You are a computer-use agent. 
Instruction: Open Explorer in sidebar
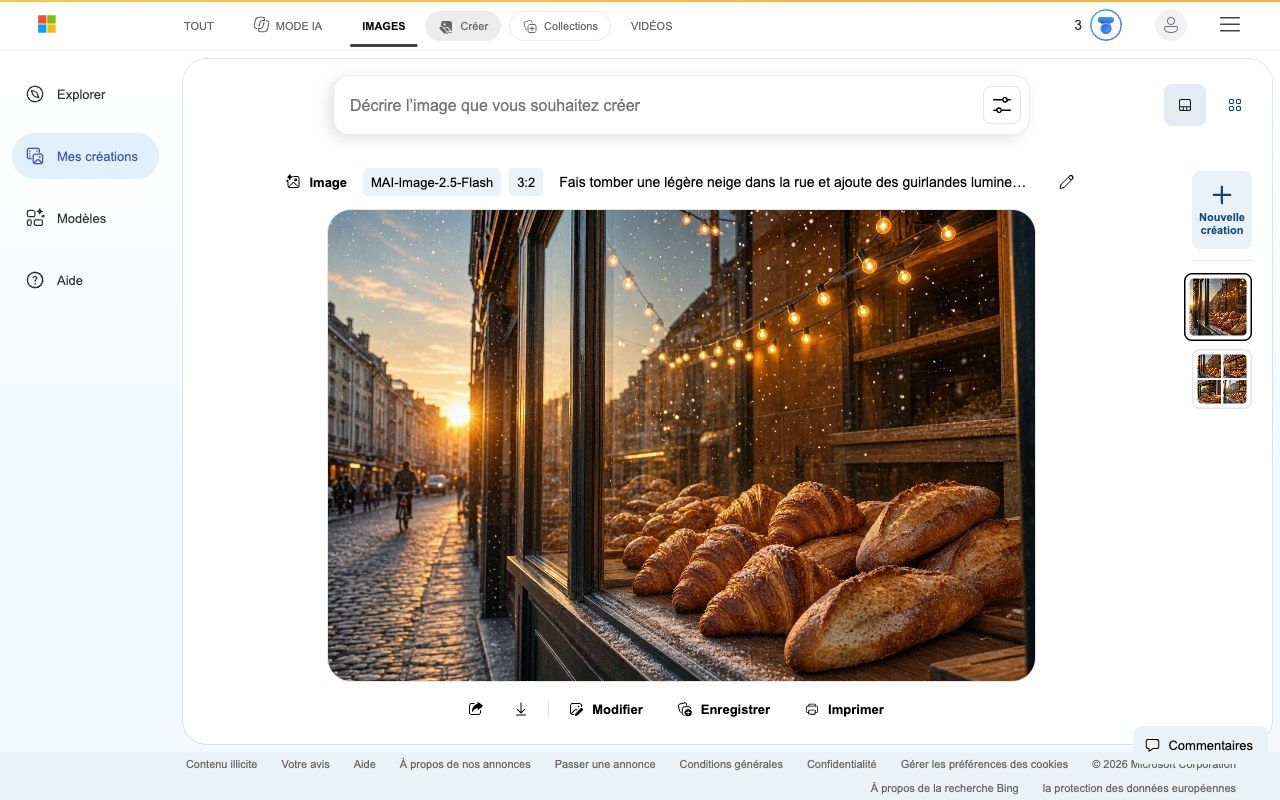85,94
